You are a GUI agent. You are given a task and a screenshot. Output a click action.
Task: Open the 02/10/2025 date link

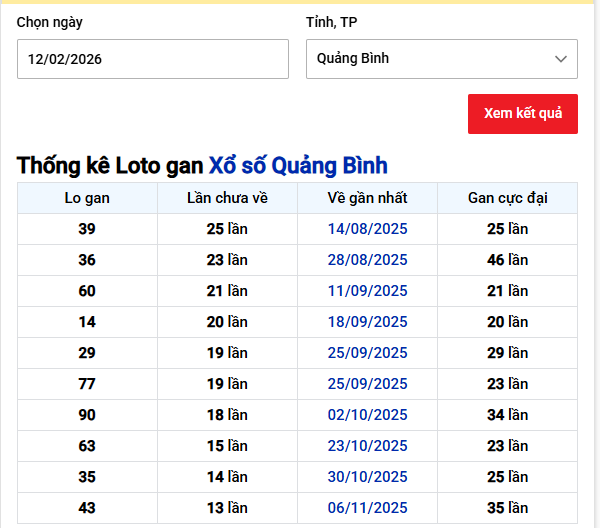(367, 415)
